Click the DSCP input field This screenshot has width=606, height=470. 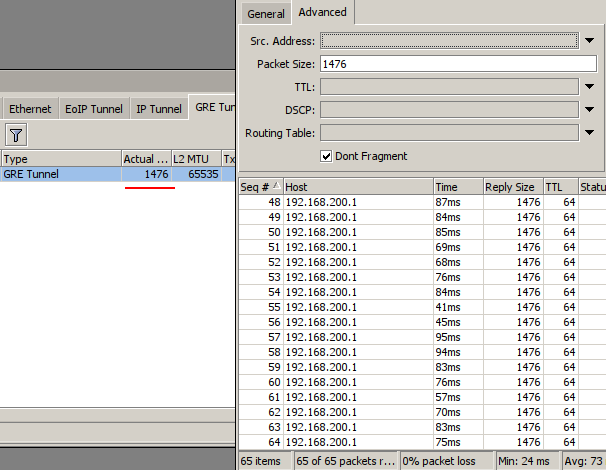[449, 110]
